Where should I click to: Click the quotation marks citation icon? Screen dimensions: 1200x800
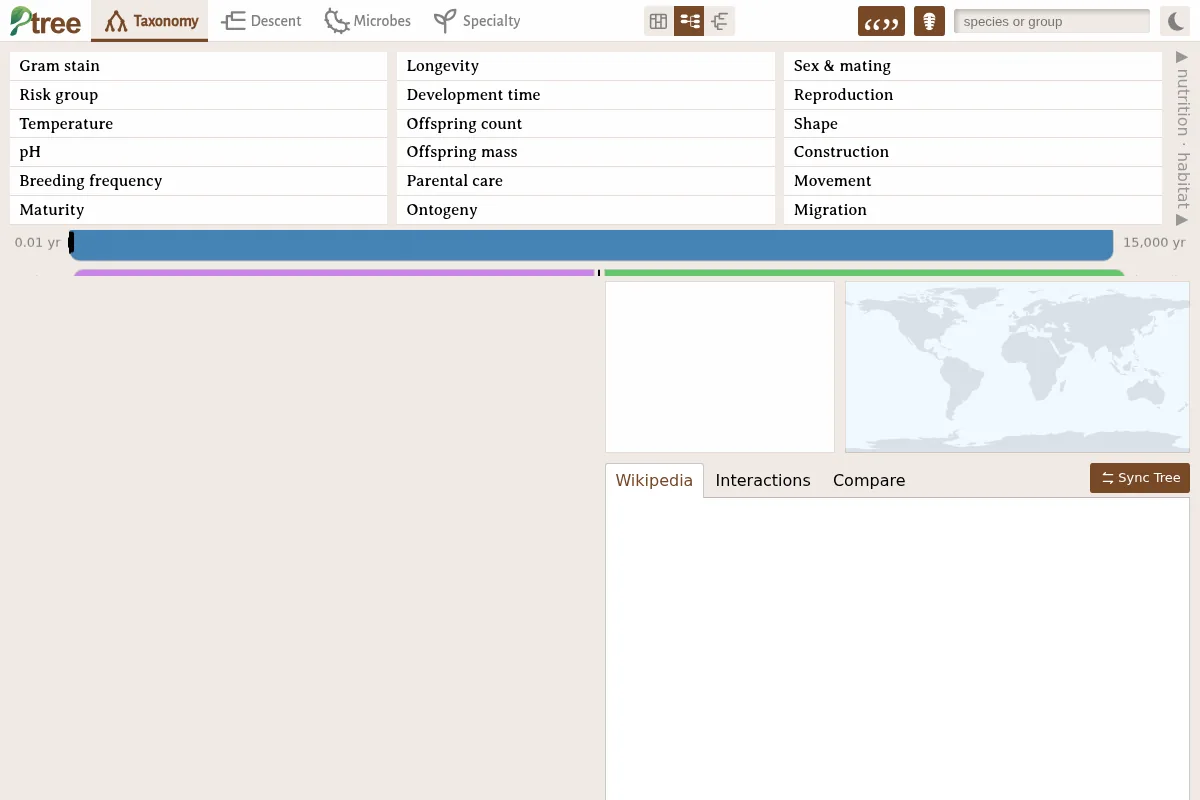[881, 21]
